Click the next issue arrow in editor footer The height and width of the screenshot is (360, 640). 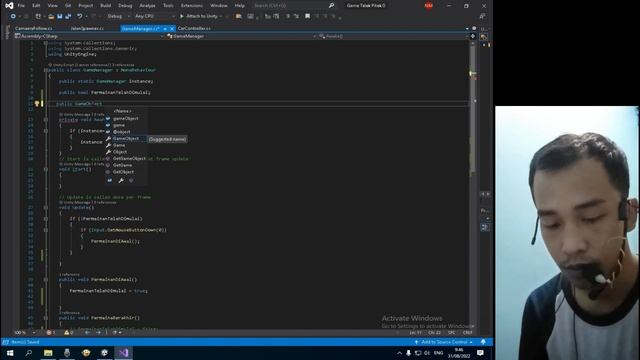click(98, 333)
